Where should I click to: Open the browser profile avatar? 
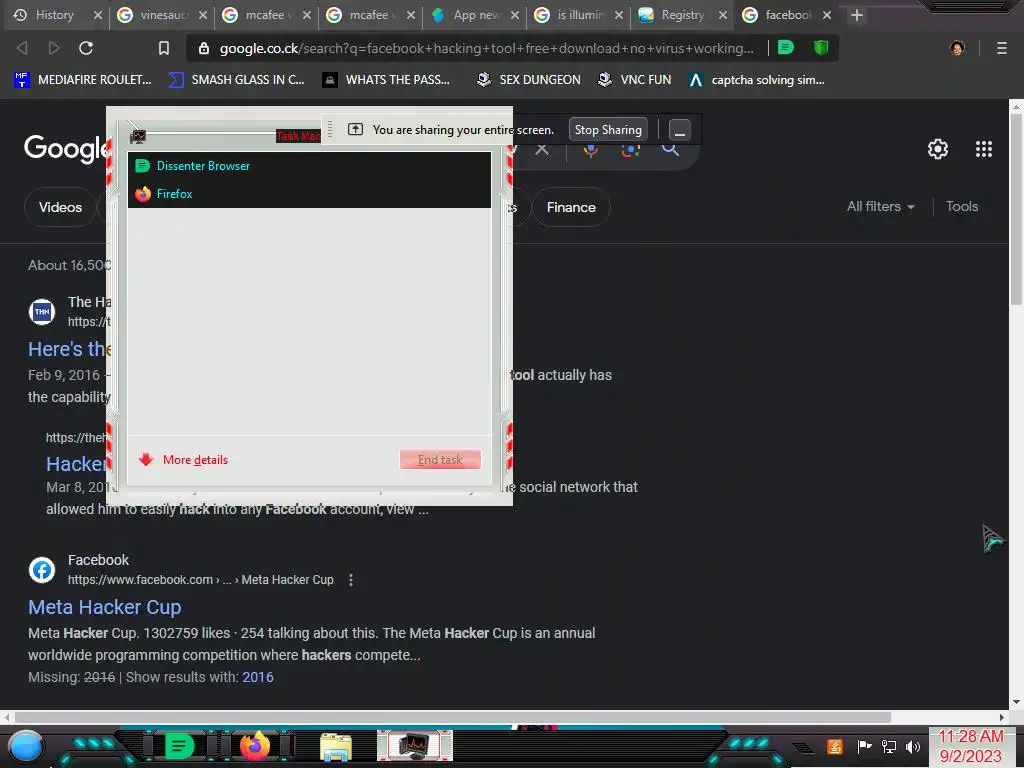tap(957, 48)
